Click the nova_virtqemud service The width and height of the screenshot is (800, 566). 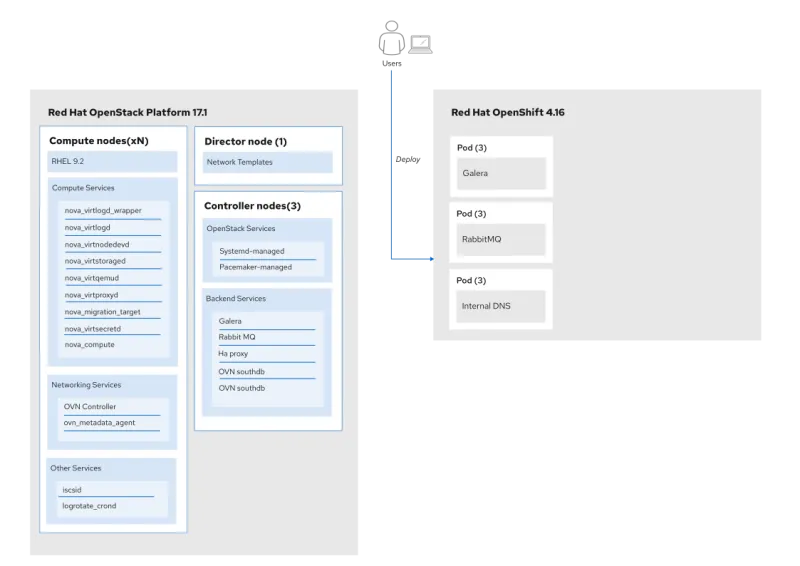click(x=92, y=278)
